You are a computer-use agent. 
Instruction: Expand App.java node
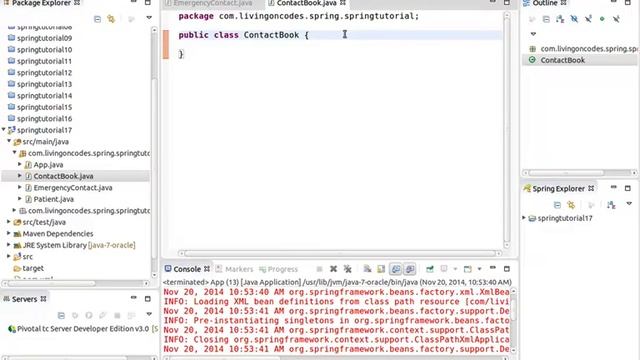[20, 164]
